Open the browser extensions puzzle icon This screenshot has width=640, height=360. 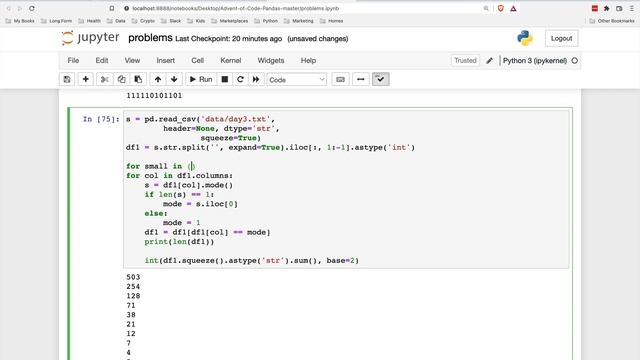click(607, 8)
